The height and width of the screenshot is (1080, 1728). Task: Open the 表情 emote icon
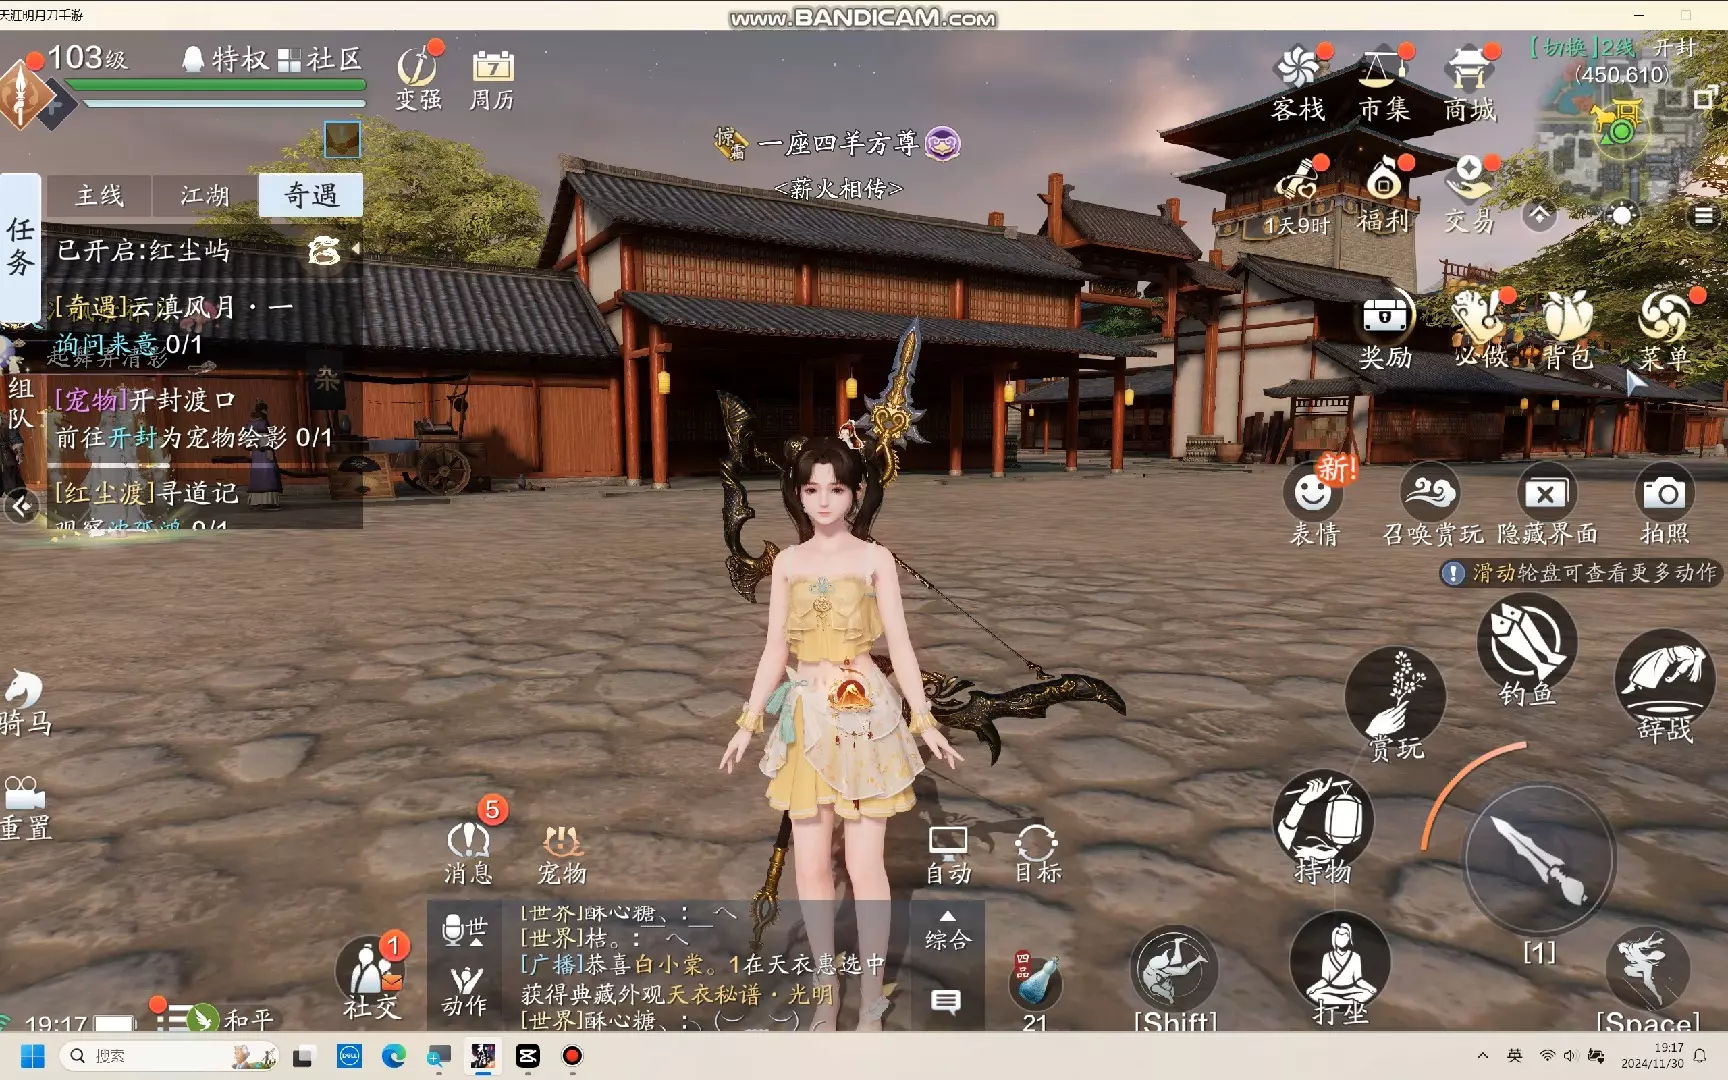click(1314, 505)
